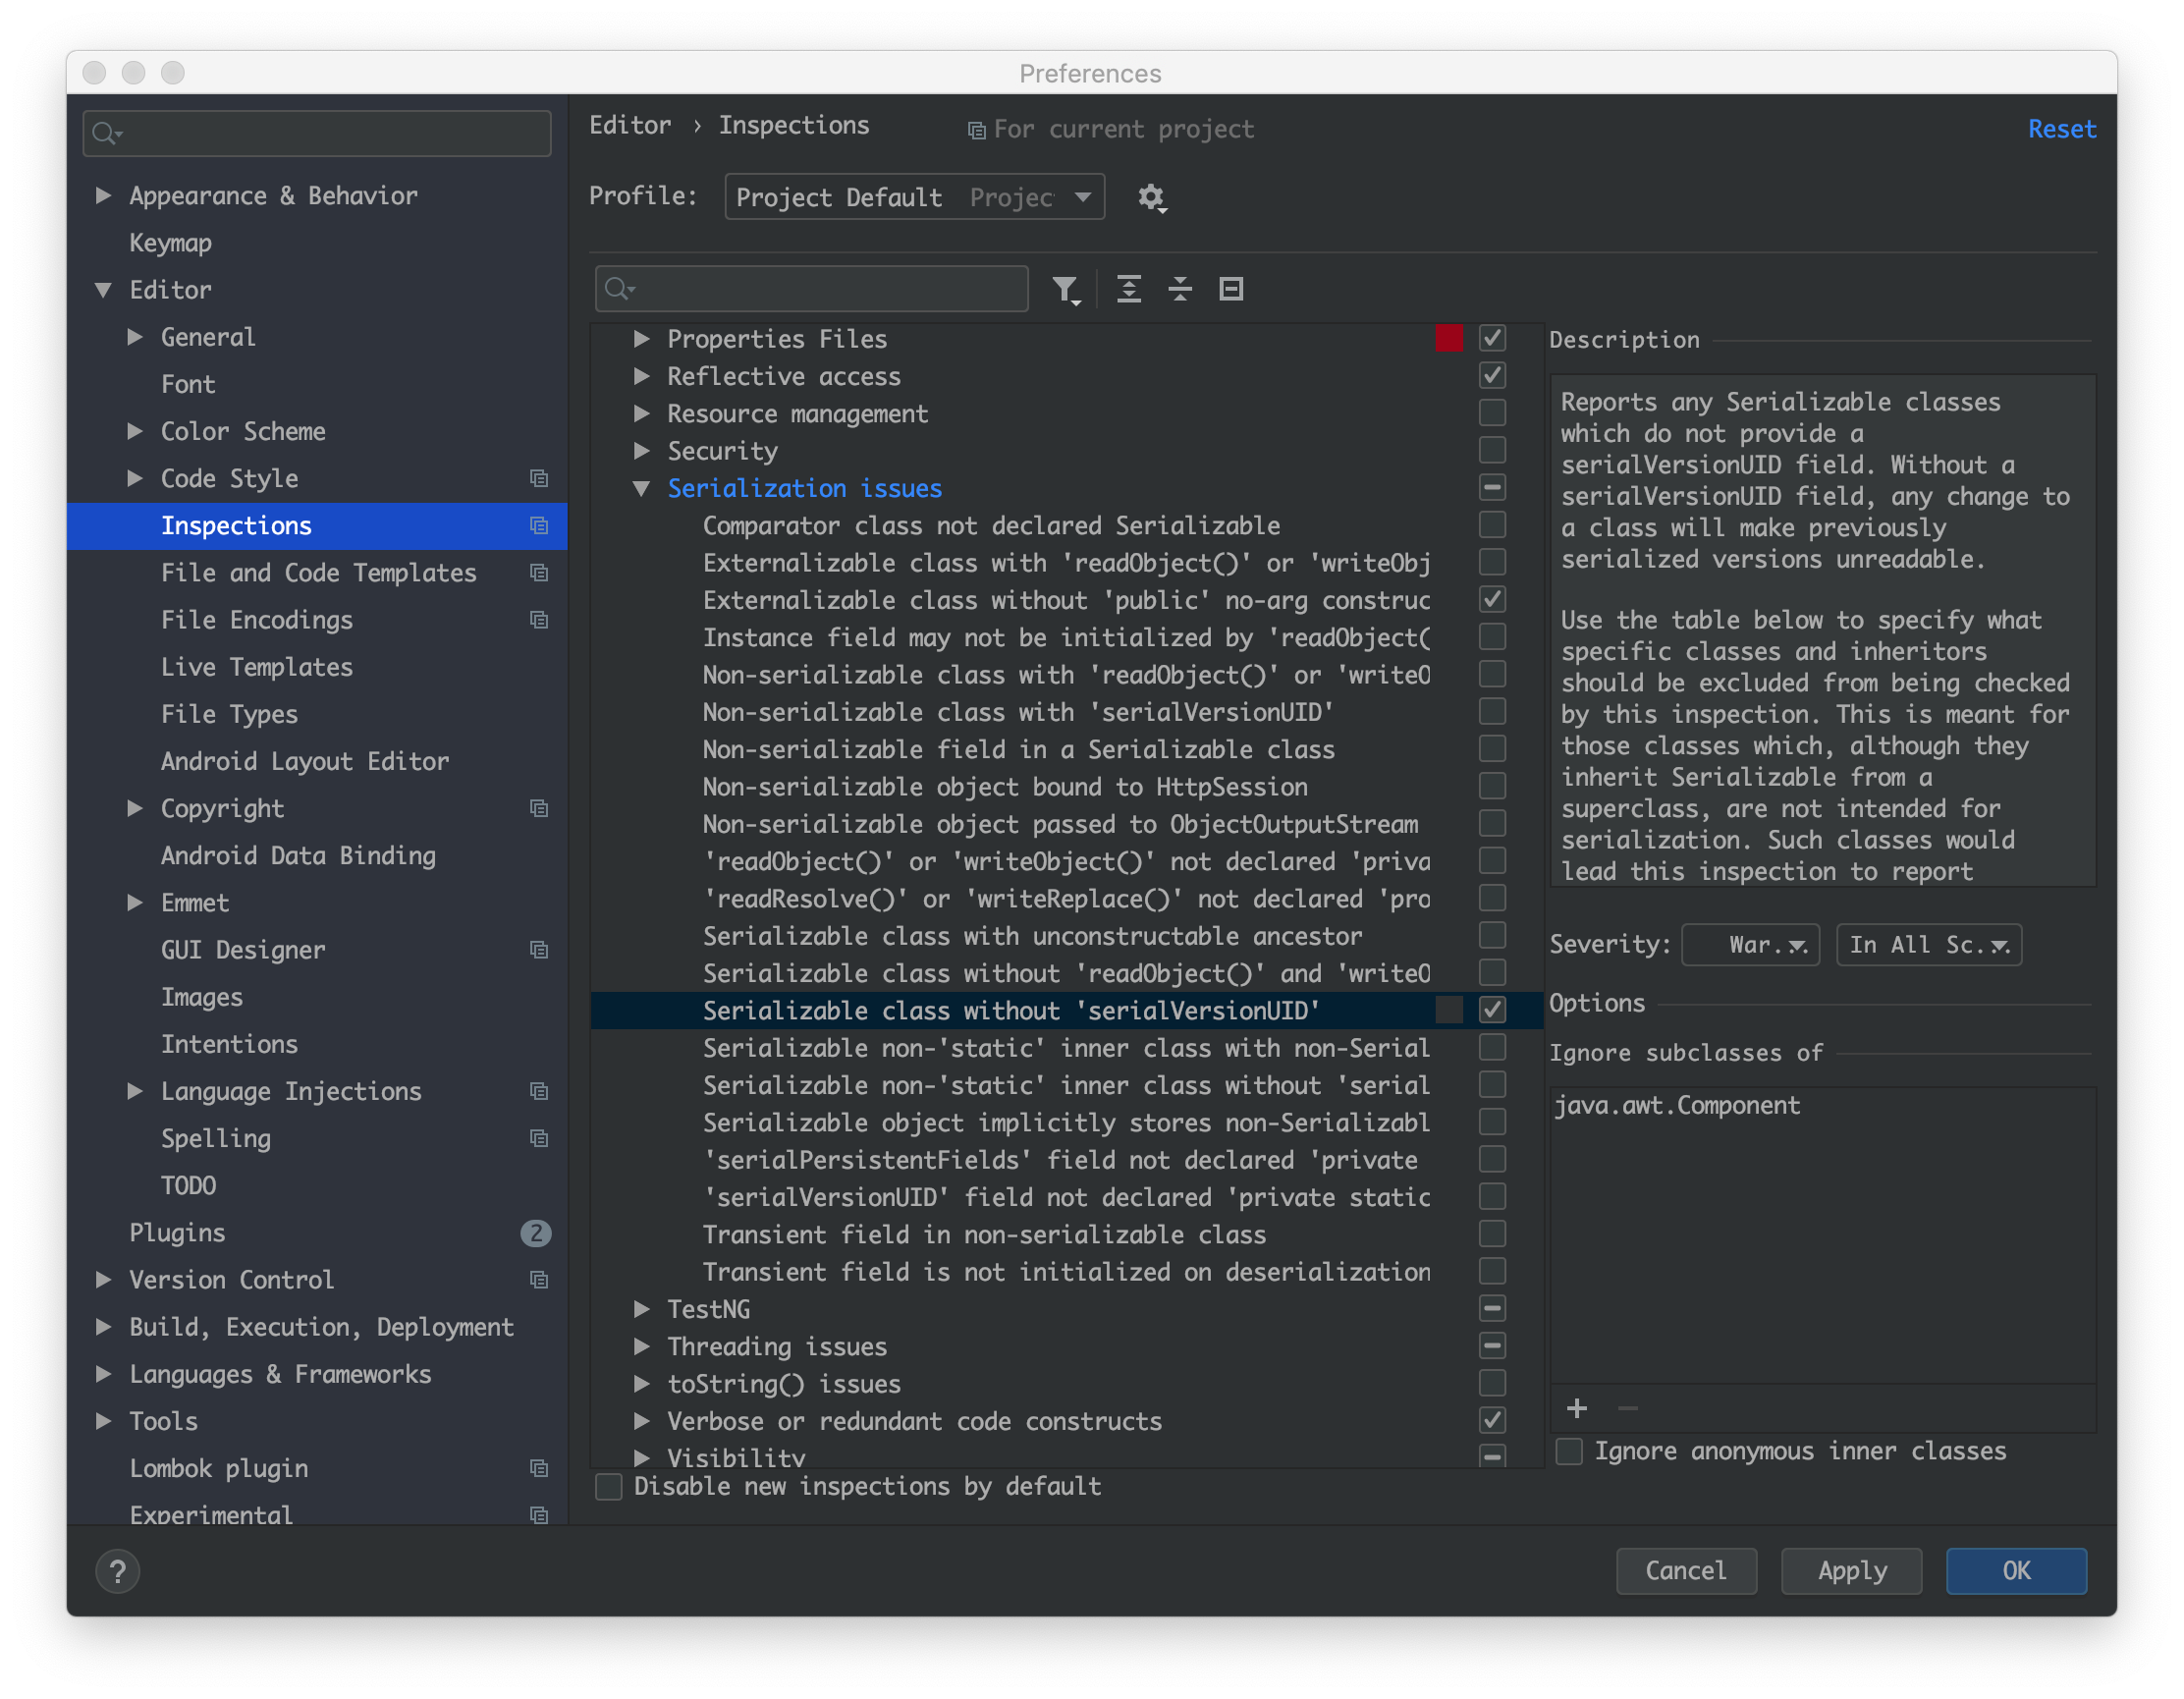
Task: Open Plugins settings page
Action: [177, 1233]
